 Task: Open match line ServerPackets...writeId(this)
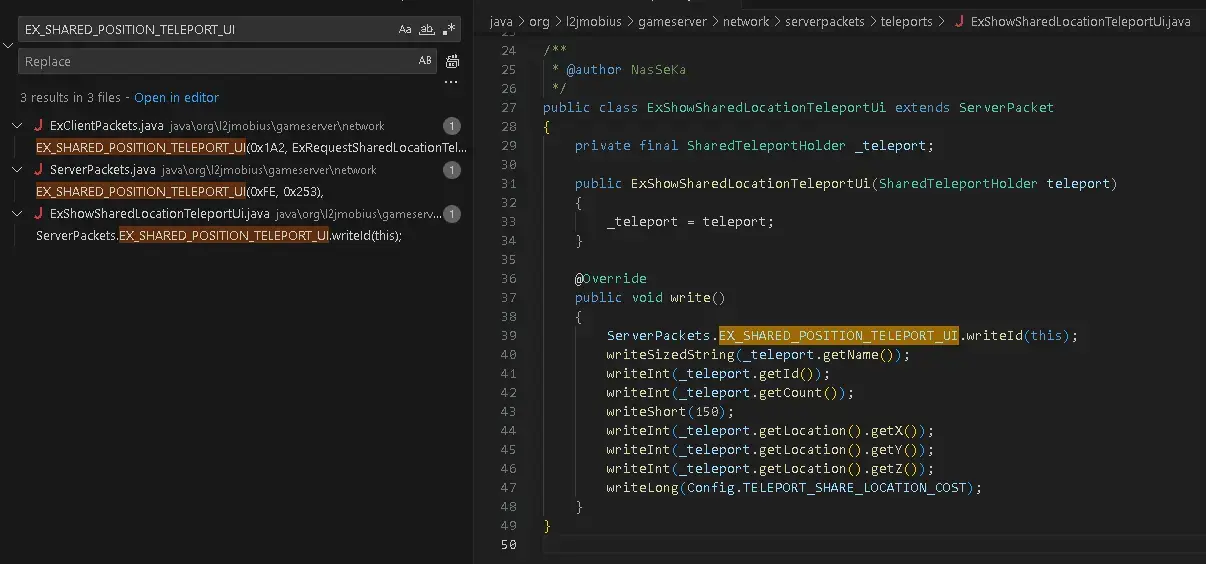pyautogui.click(x=218, y=236)
